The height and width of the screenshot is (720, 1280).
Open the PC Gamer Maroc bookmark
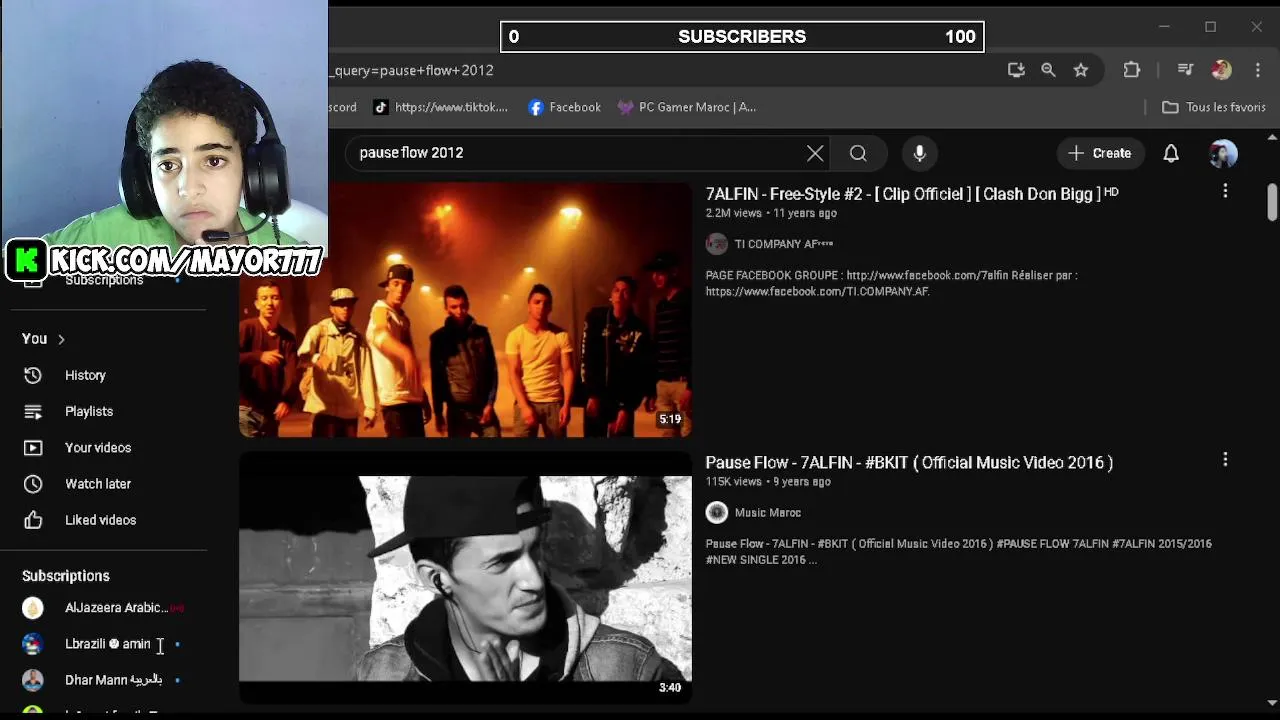(686, 107)
